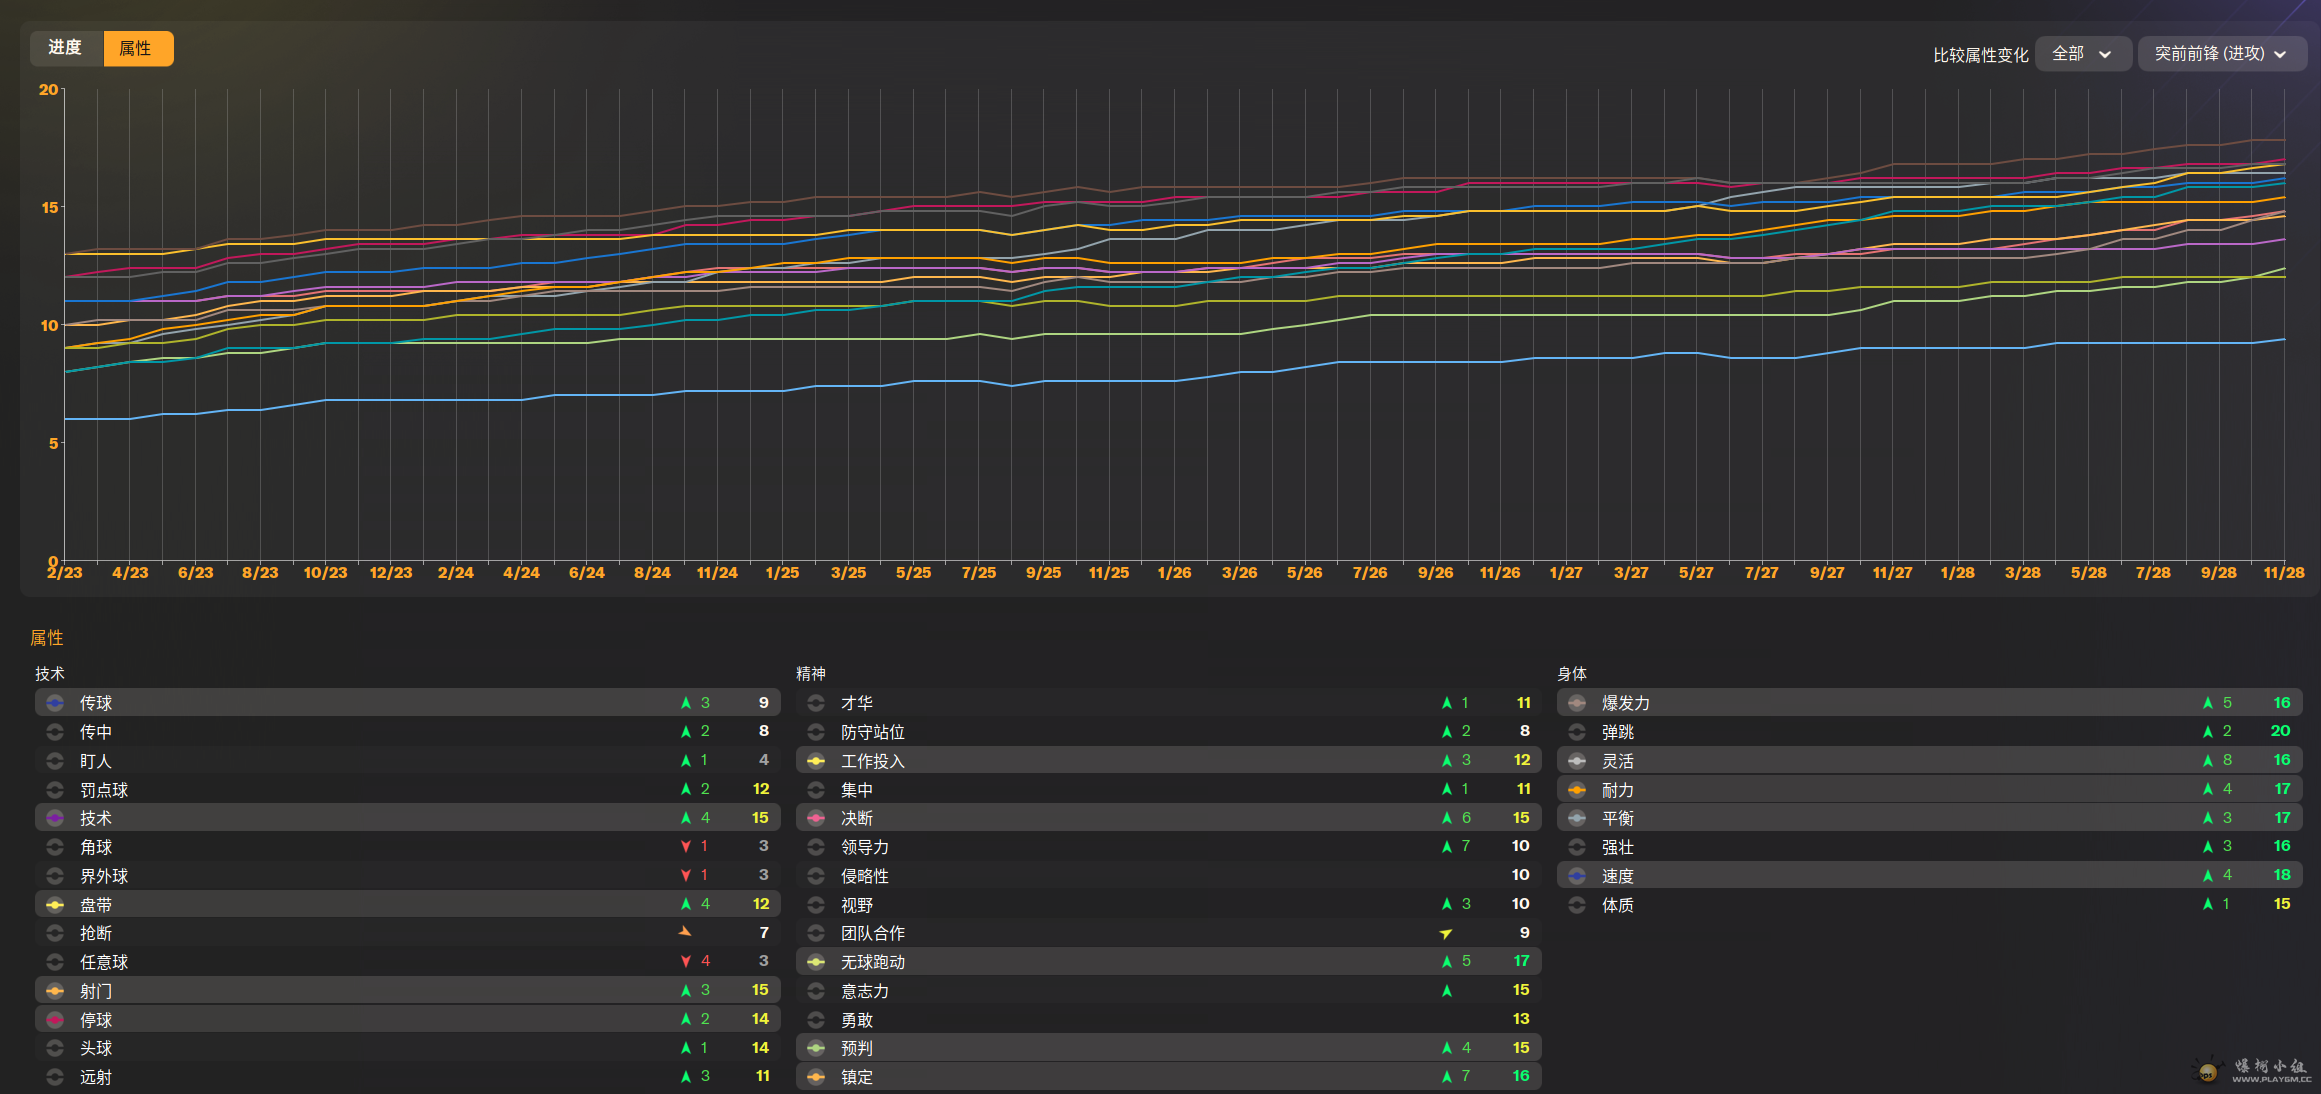Click the 7/25 date on chart axis
This screenshot has width=2321, height=1094.
[x=979, y=573]
